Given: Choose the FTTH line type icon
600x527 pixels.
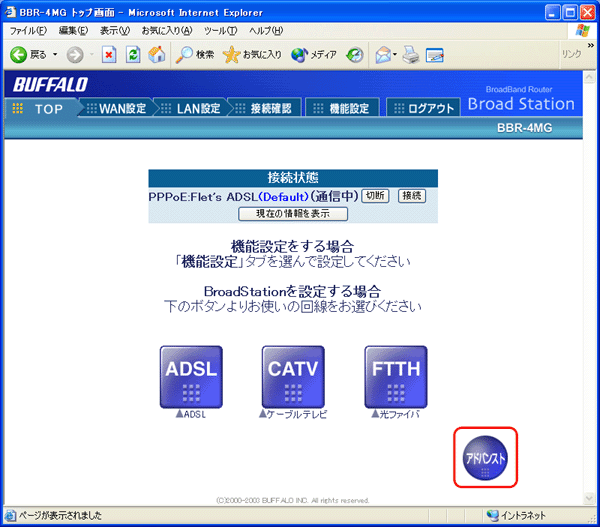Looking at the screenshot, I should [x=396, y=377].
